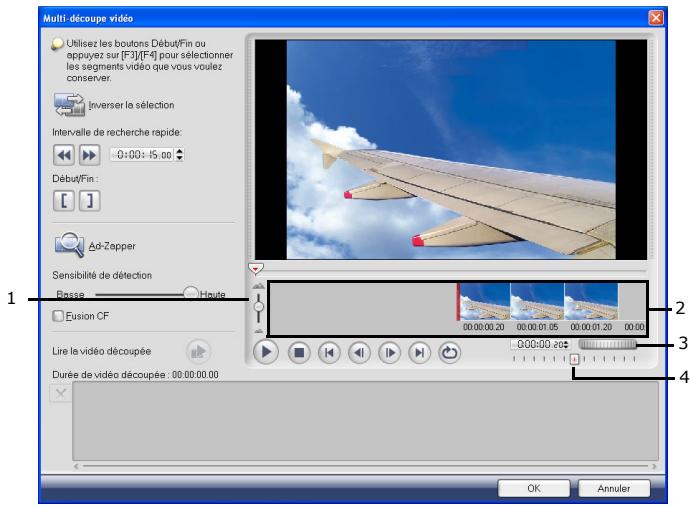693x507 pixels.
Task: Stop playback with the square Stop button
Action: click(x=299, y=352)
